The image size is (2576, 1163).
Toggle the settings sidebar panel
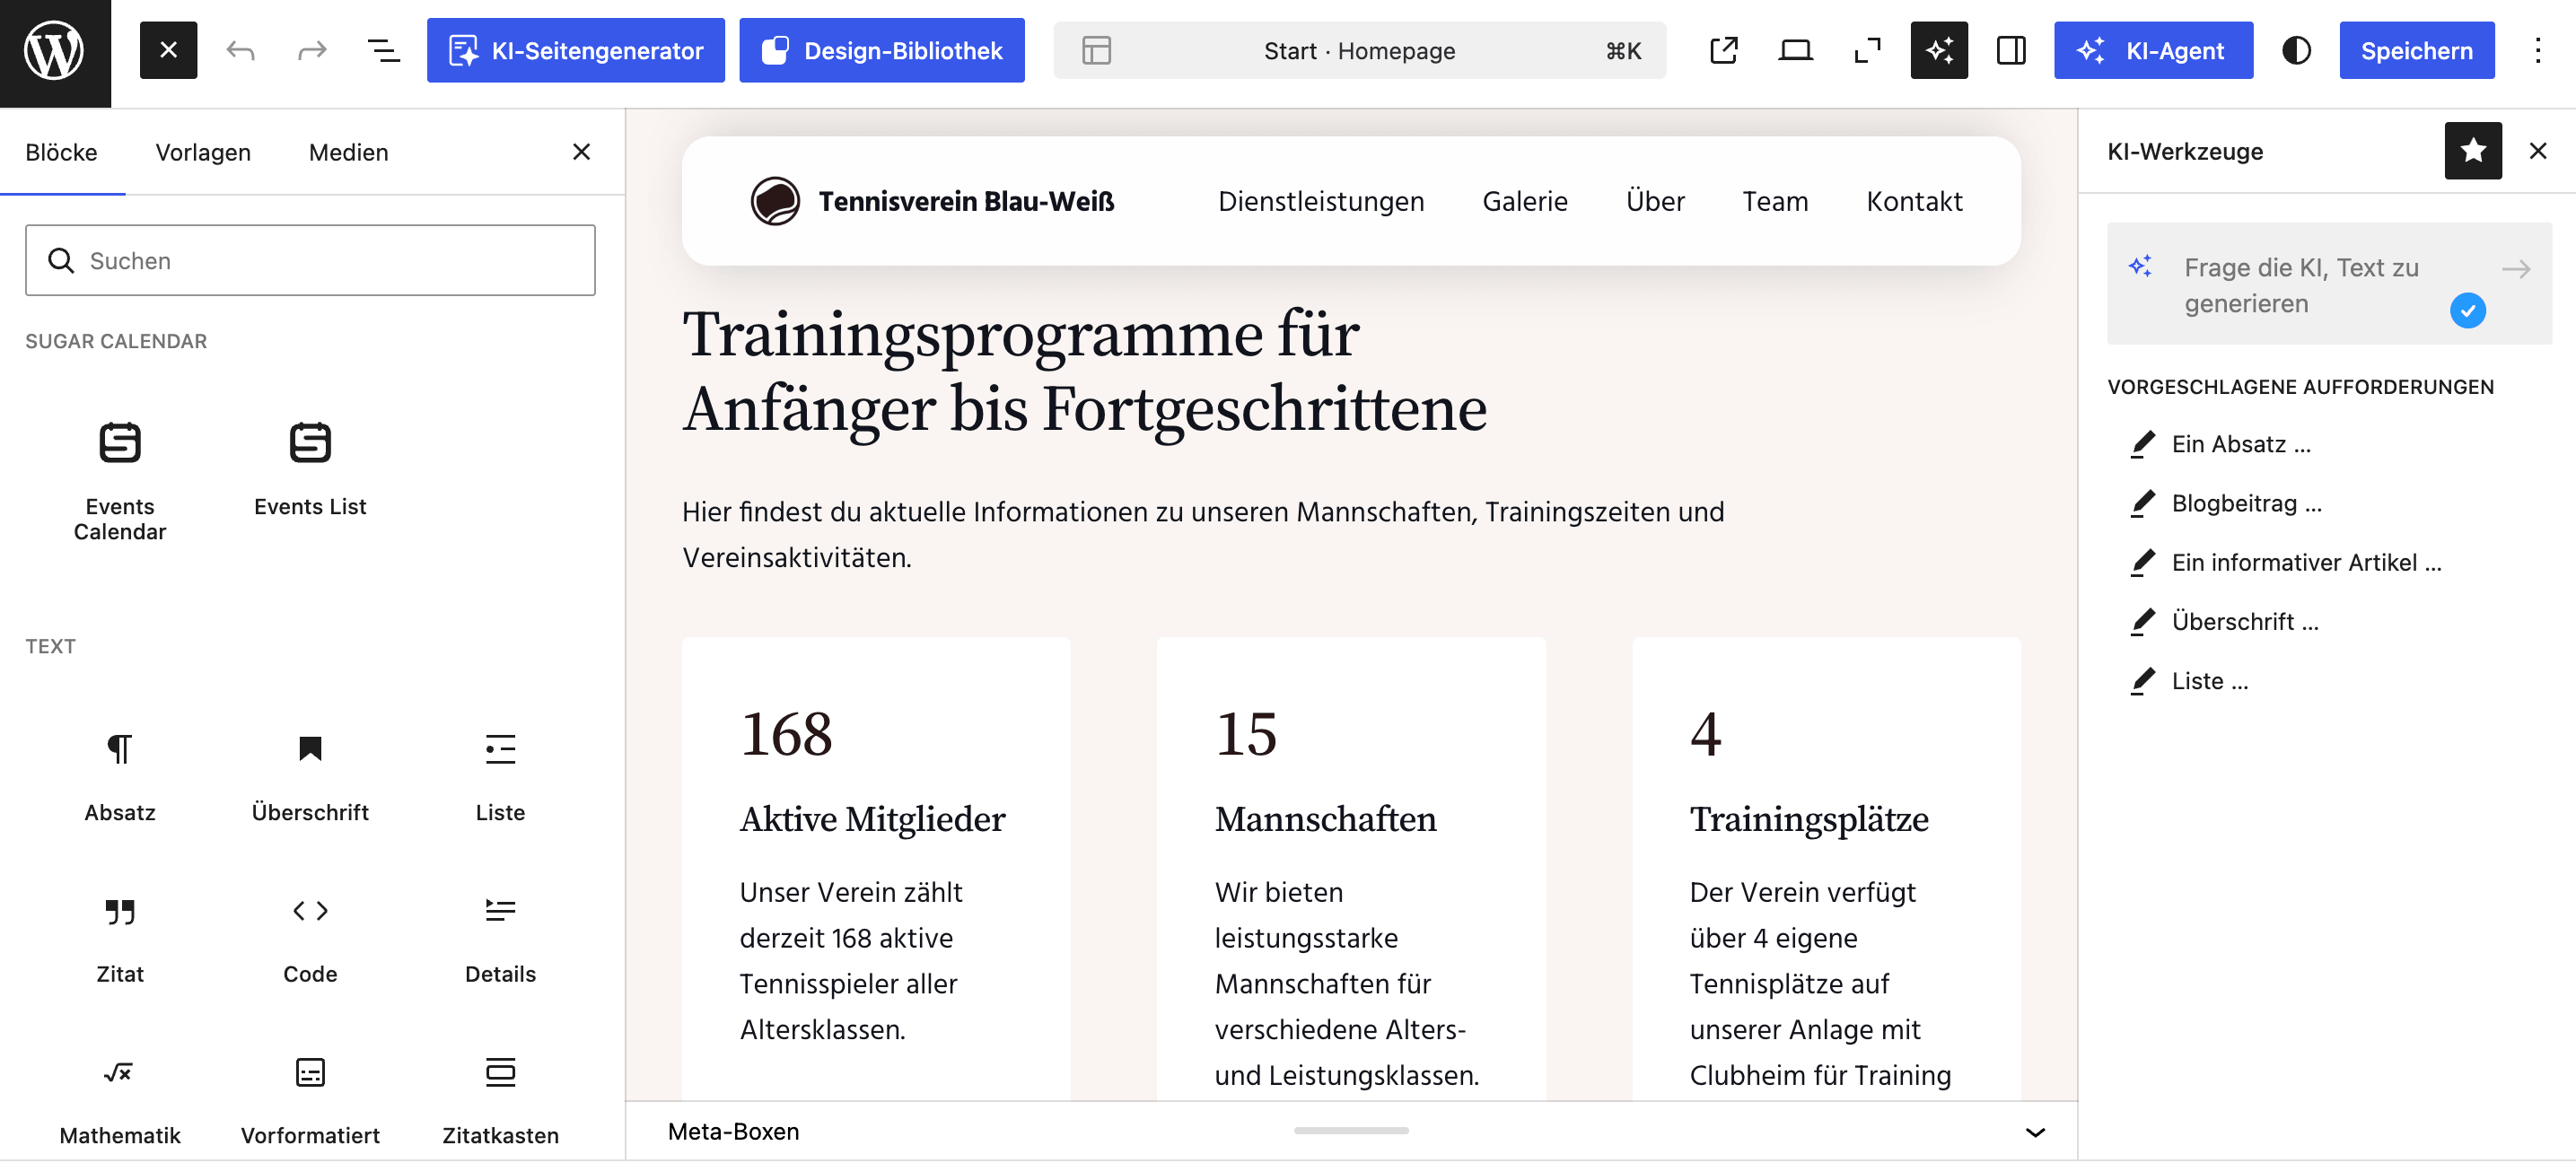(2011, 50)
